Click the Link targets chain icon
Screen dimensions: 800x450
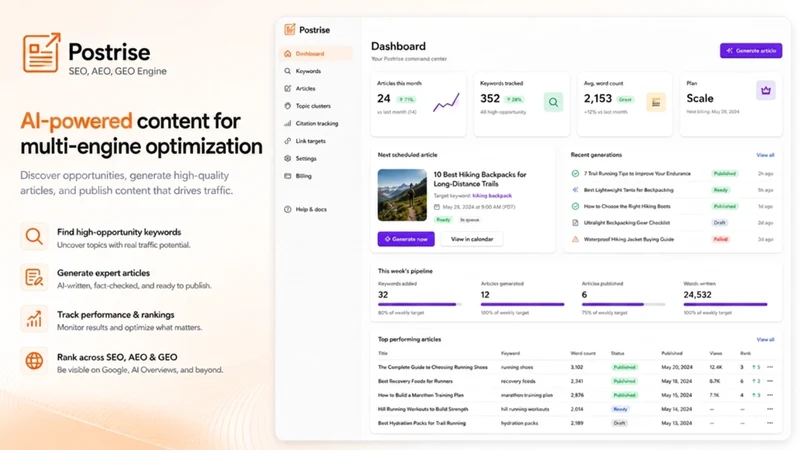point(288,141)
